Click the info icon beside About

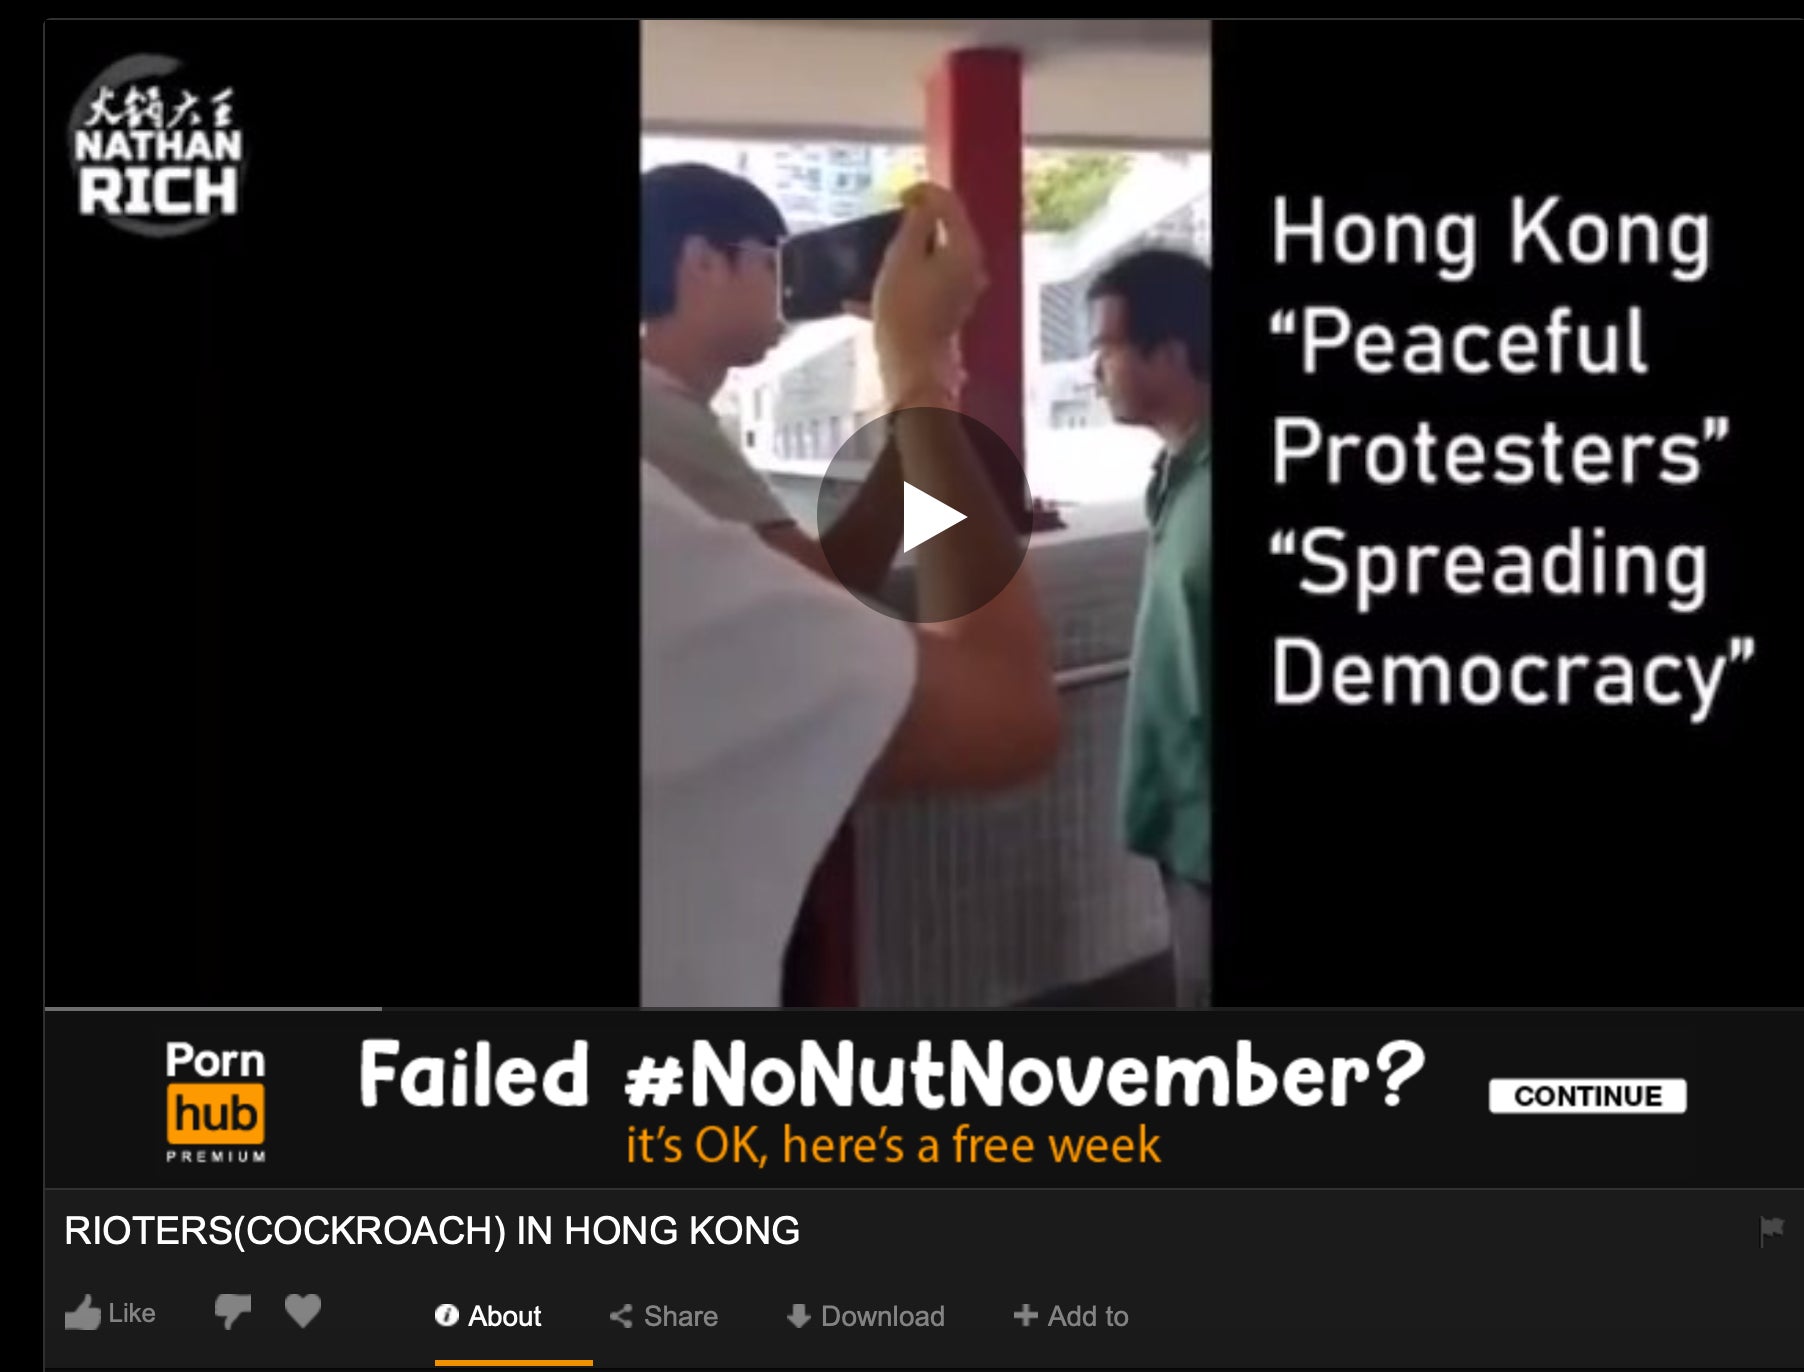coord(446,1315)
